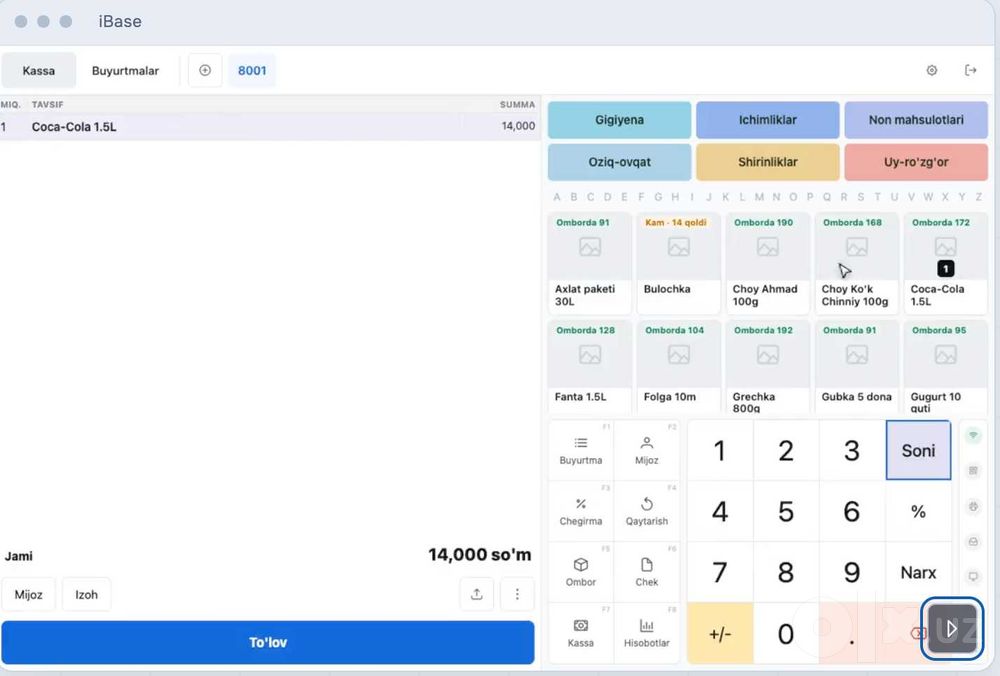
Task: Choose the Uy-ro'zg'or category
Action: (x=916, y=162)
